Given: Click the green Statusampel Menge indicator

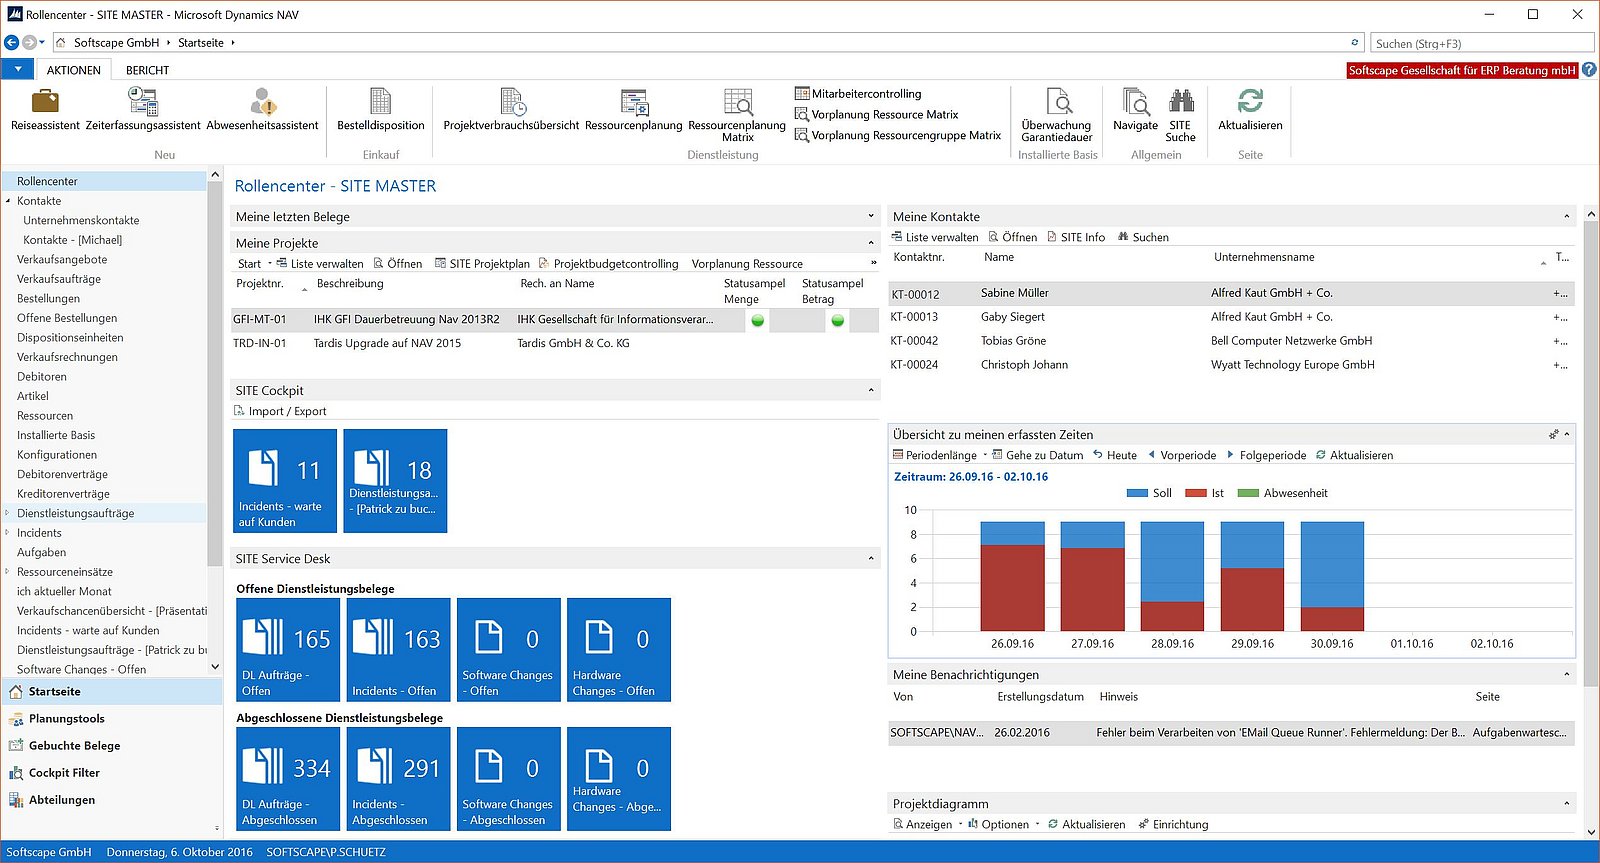Looking at the screenshot, I should (x=758, y=320).
